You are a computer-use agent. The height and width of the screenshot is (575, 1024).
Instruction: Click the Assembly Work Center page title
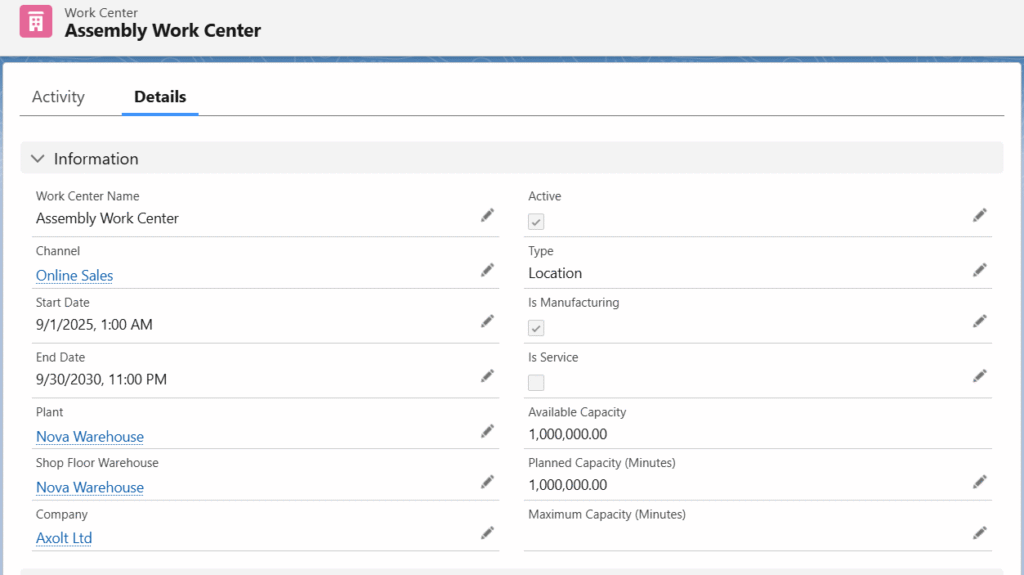pos(163,31)
